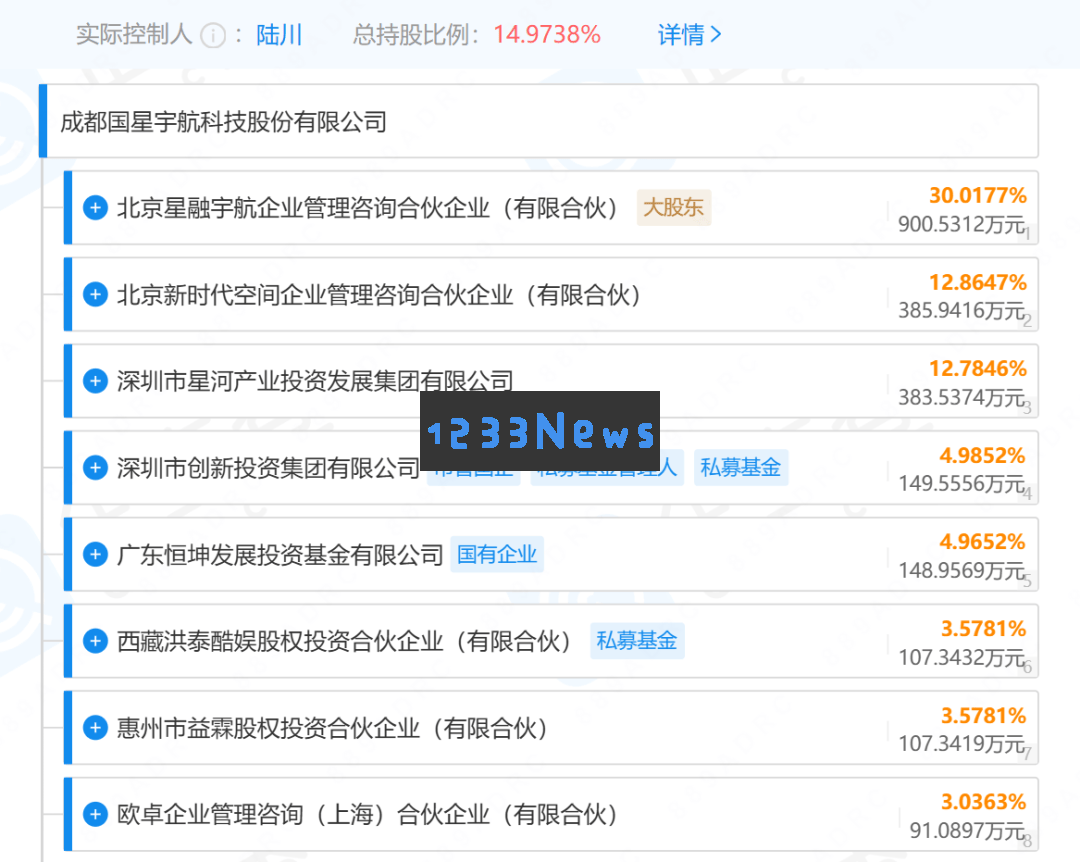Open 深圳市创新投资集团有限公司 company name

point(268,468)
